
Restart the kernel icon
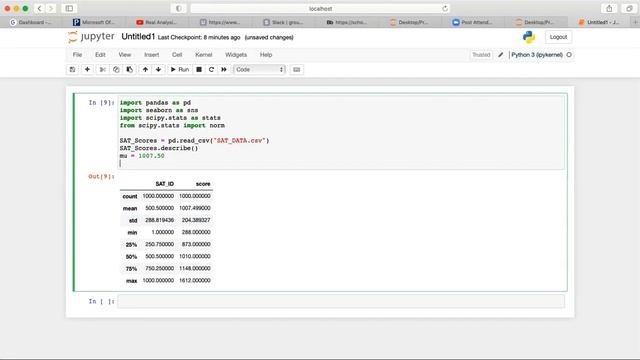(x=211, y=69)
